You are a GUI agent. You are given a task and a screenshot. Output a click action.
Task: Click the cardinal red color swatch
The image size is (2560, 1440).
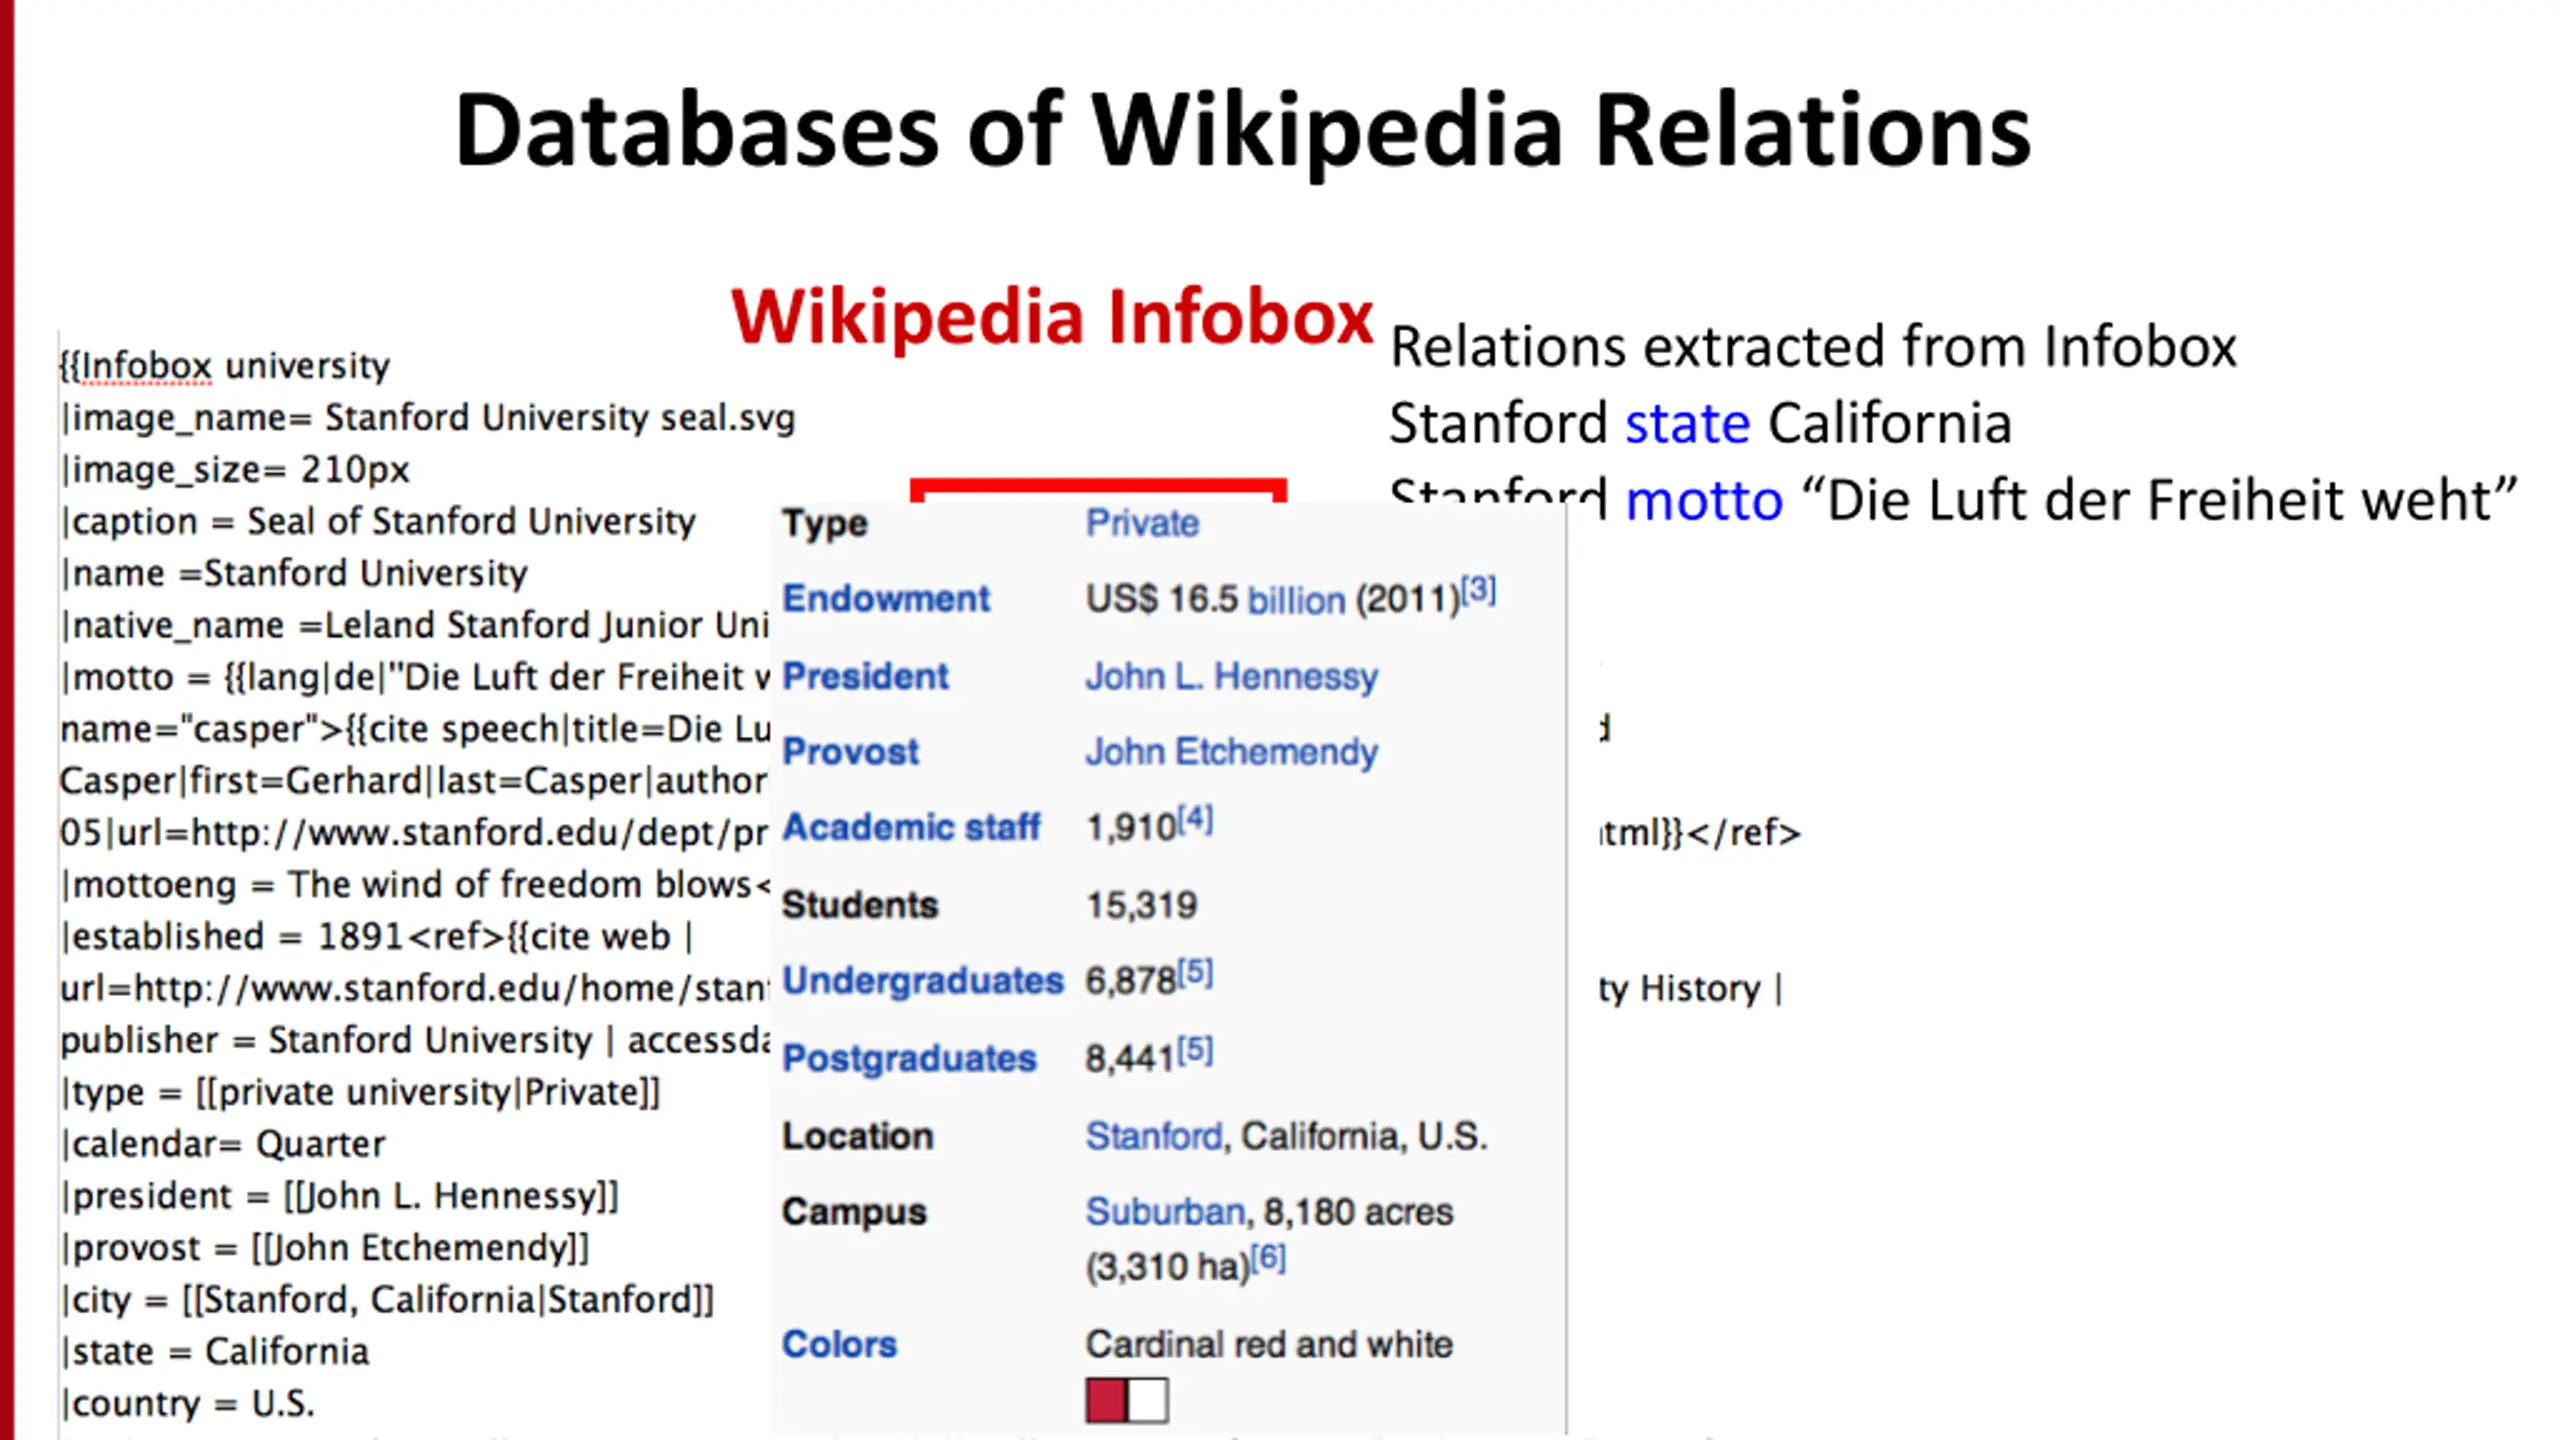1106,1401
